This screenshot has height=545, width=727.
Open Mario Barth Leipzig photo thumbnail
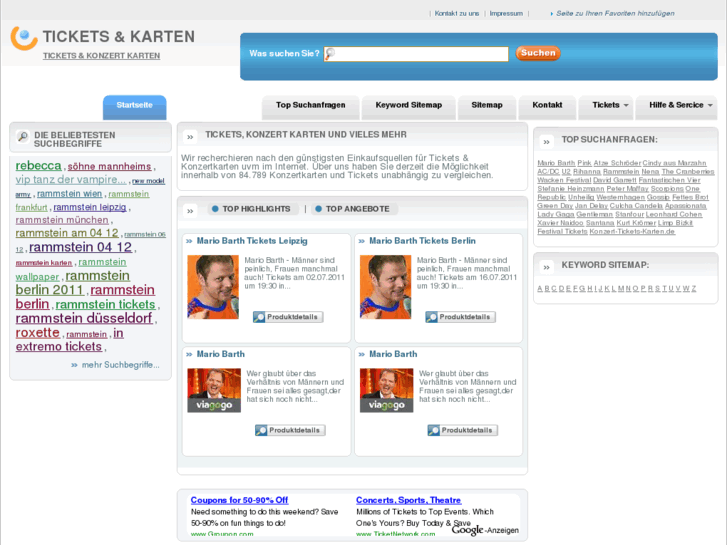213,287
